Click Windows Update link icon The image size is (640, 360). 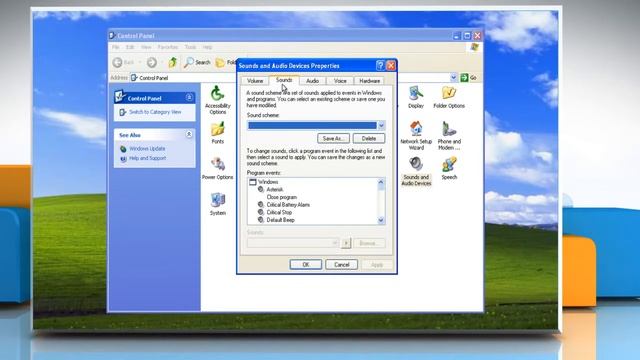click(123, 149)
